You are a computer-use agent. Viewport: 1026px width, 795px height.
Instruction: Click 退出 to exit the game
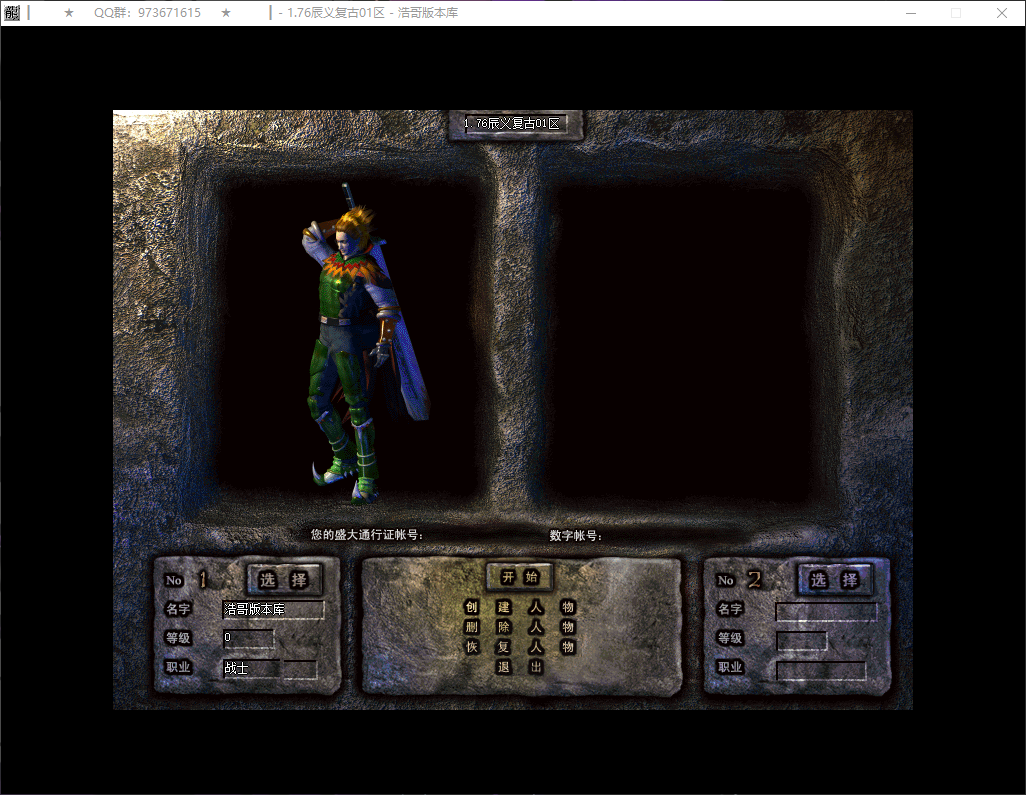click(x=519, y=667)
